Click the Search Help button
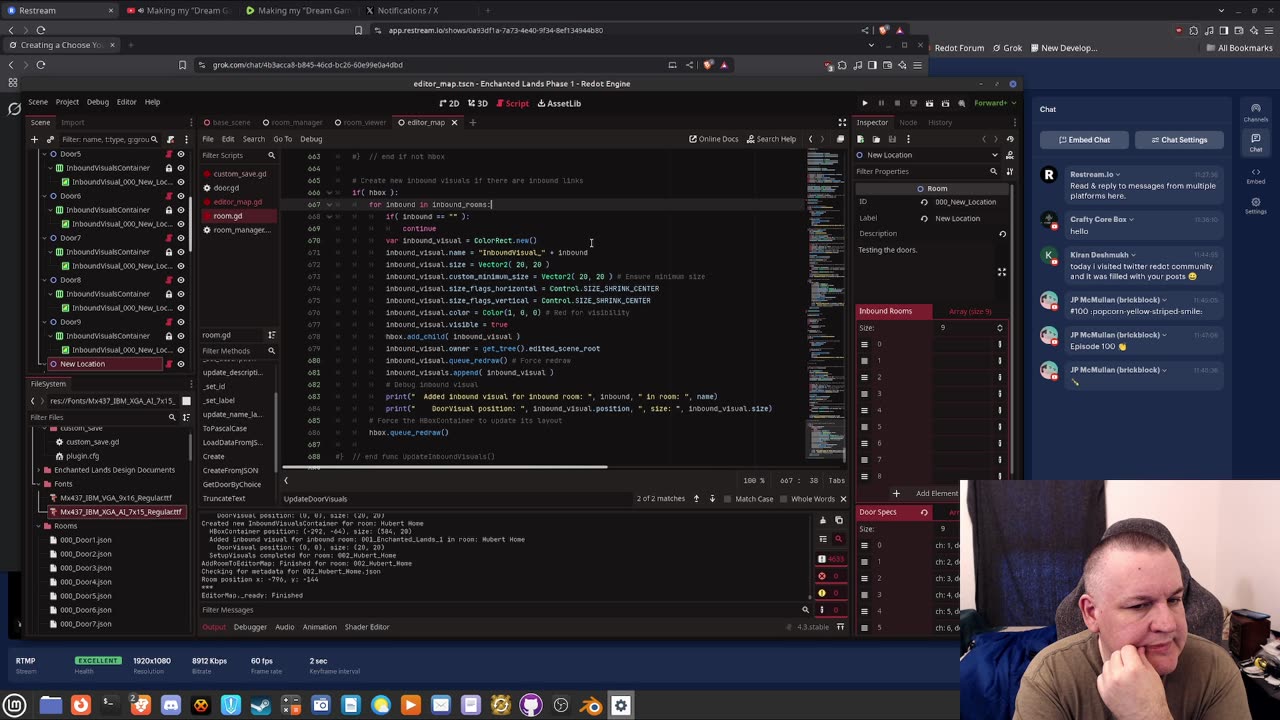1280x720 pixels. [x=771, y=139]
